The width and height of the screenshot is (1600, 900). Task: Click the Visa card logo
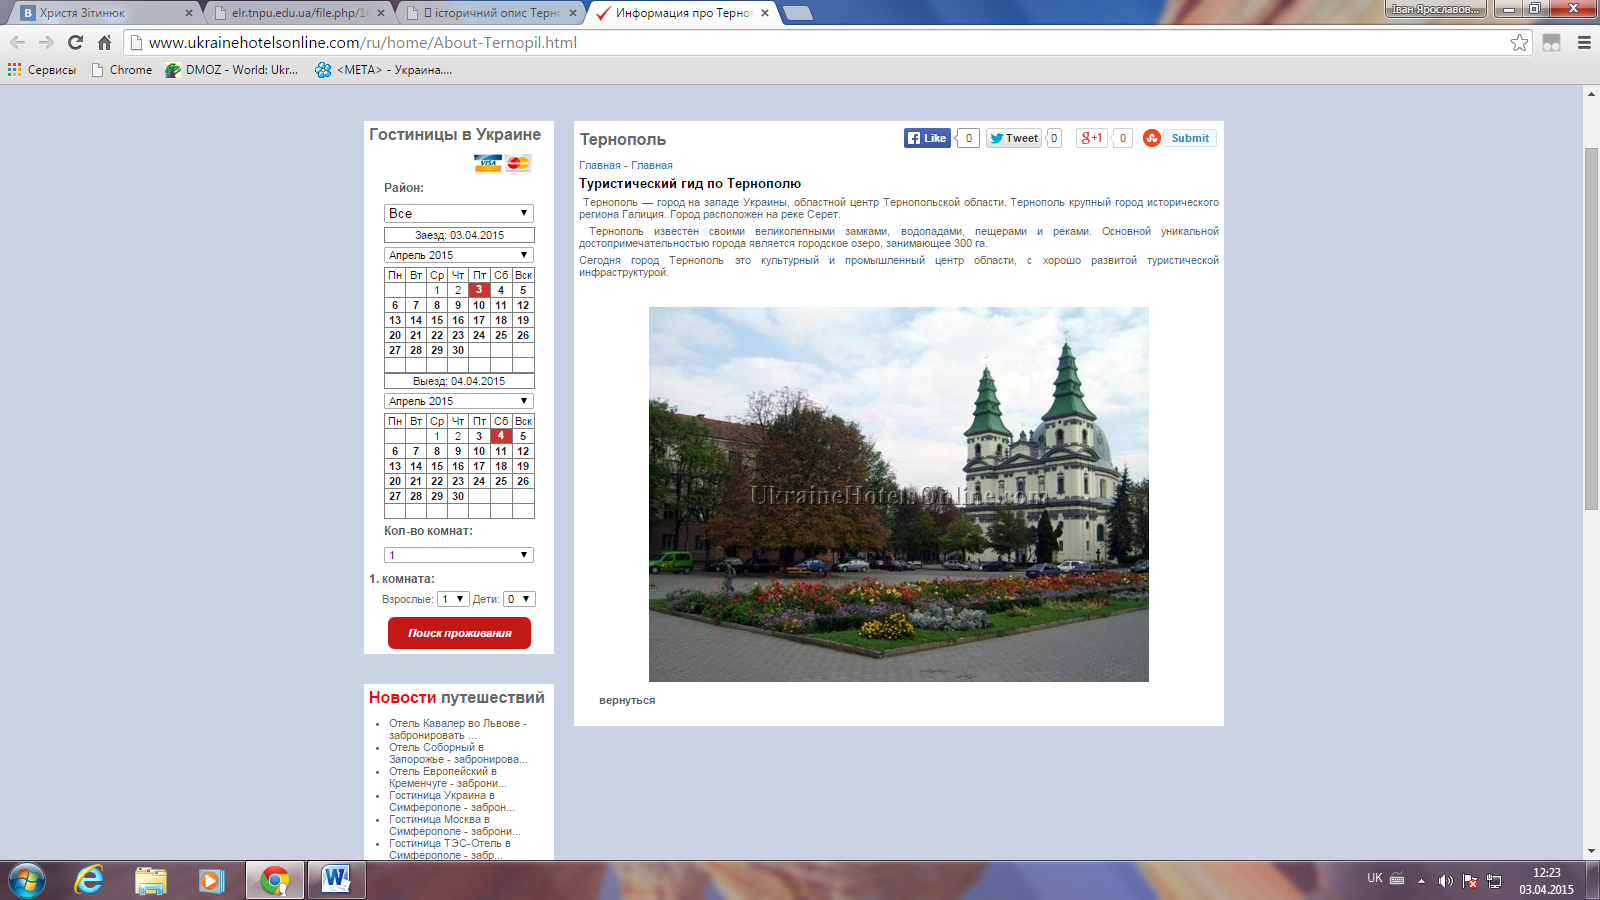pos(488,163)
